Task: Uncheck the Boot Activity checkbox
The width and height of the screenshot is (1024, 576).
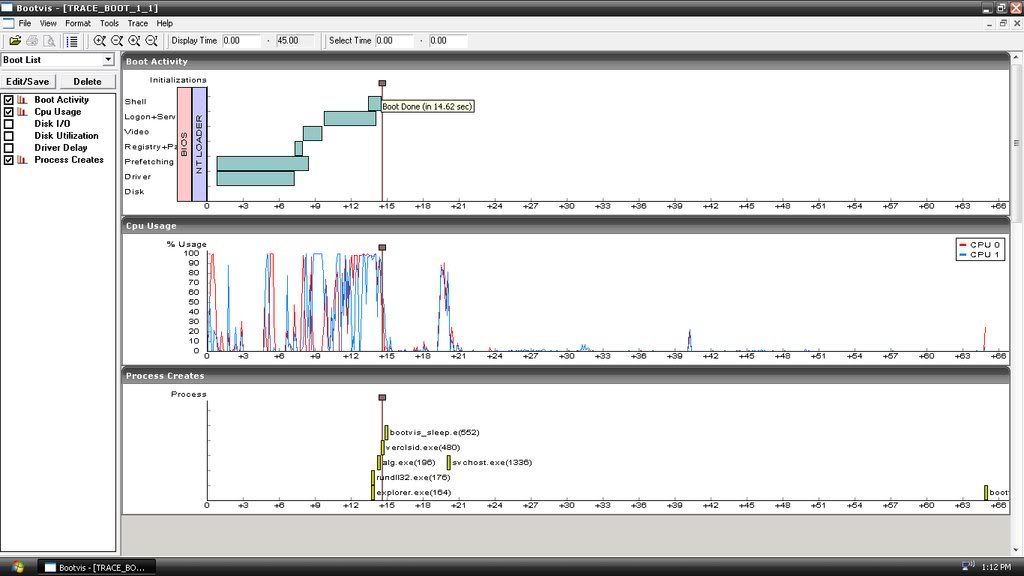Action: click(x=8, y=100)
